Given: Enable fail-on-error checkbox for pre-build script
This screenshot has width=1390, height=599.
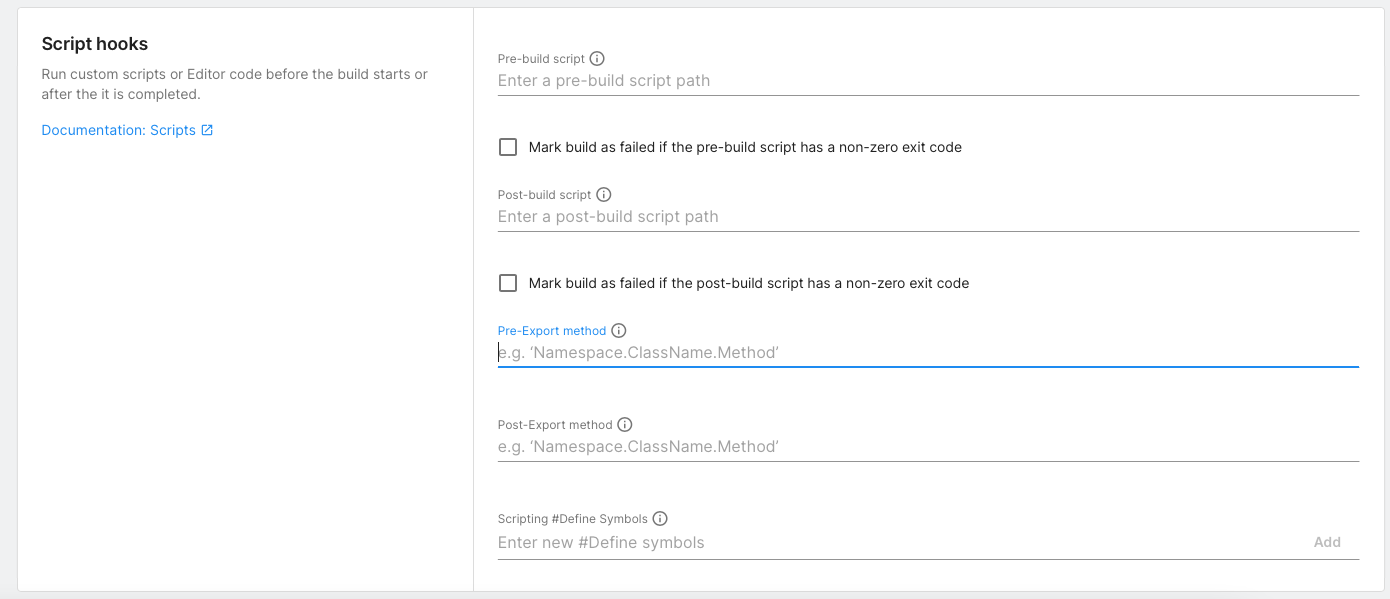Looking at the screenshot, I should (x=508, y=147).
